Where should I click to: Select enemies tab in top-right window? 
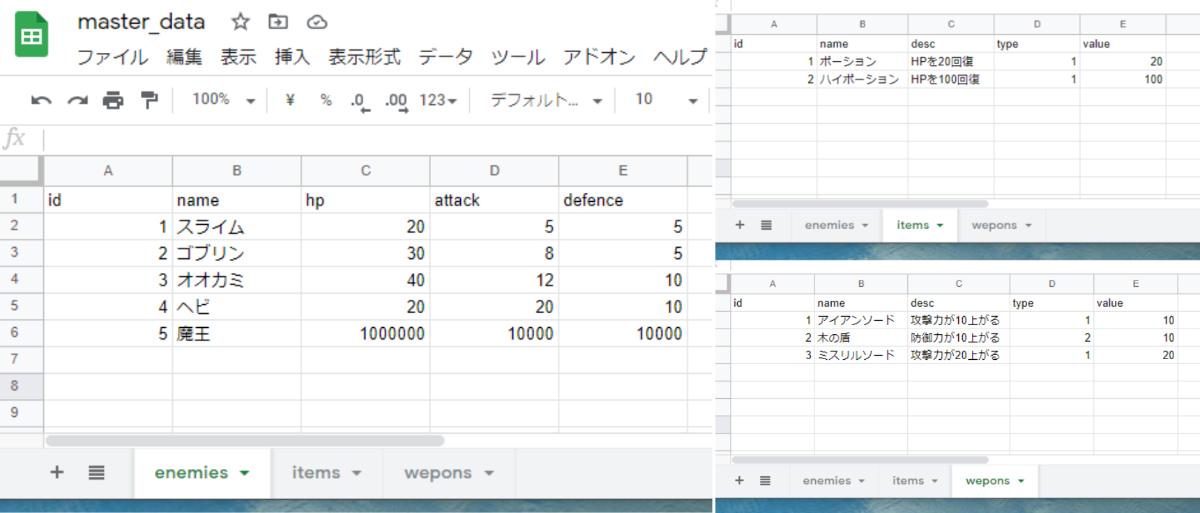click(x=836, y=225)
